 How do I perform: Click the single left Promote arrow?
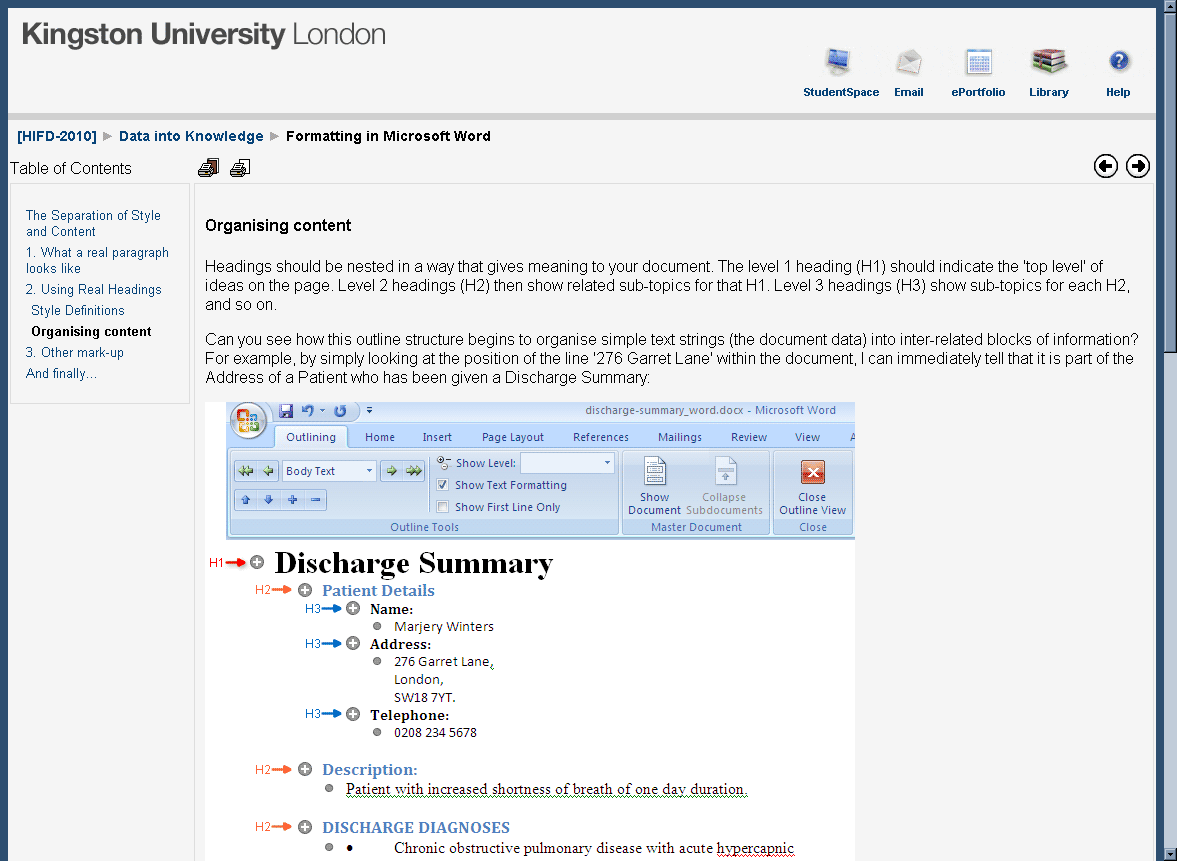pos(268,471)
